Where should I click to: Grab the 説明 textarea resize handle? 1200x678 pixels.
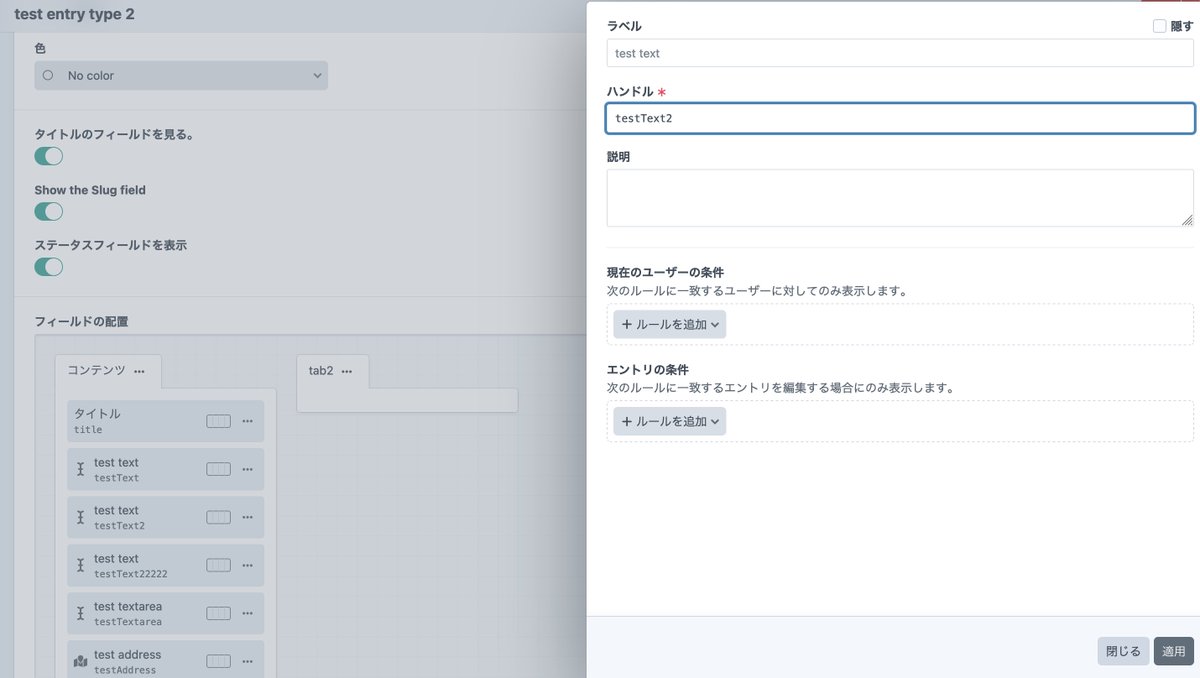[x=1187, y=220]
